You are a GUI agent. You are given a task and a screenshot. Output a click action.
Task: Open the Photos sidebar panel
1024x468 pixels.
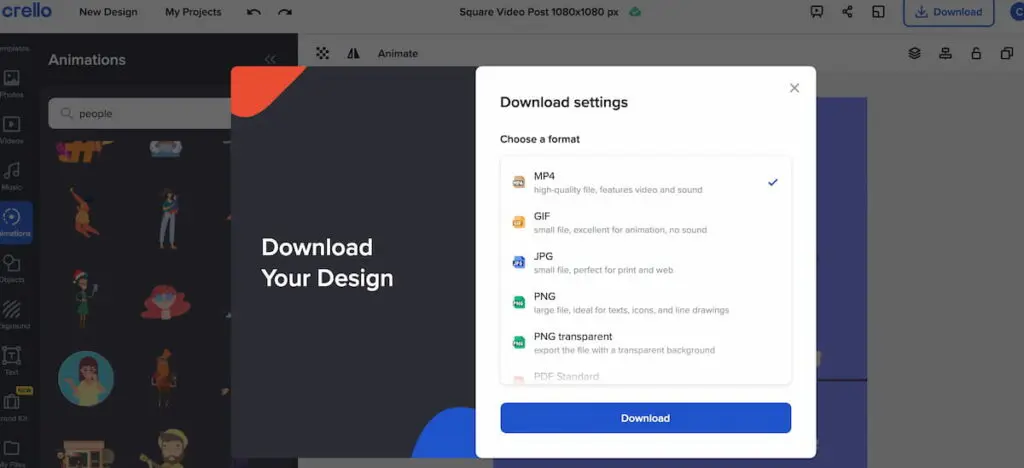click(12, 84)
